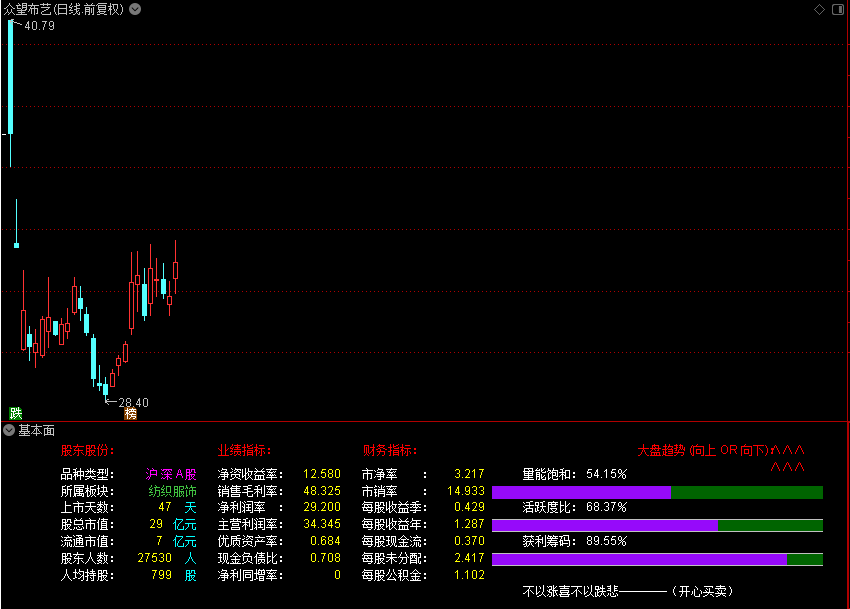Click the diamond icon at top right
850x609 pixels.
(x=819, y=9)
